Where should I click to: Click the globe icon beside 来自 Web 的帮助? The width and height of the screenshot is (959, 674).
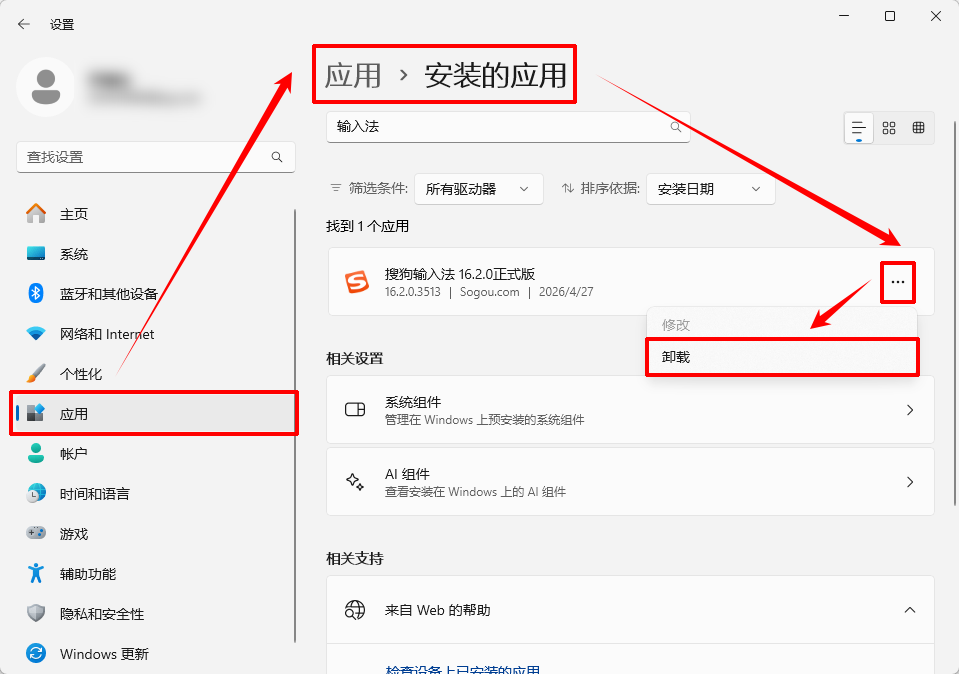(355, 610)
